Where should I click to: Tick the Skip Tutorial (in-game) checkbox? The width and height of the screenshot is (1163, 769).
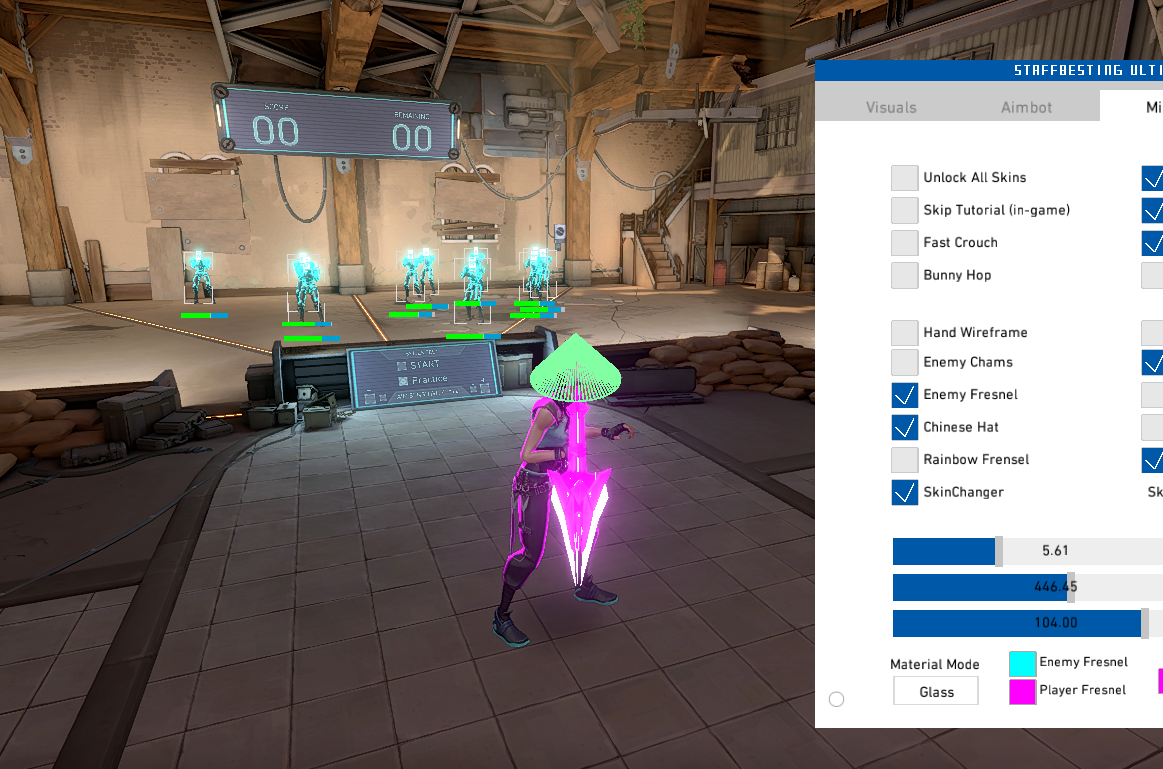[904, 210]
